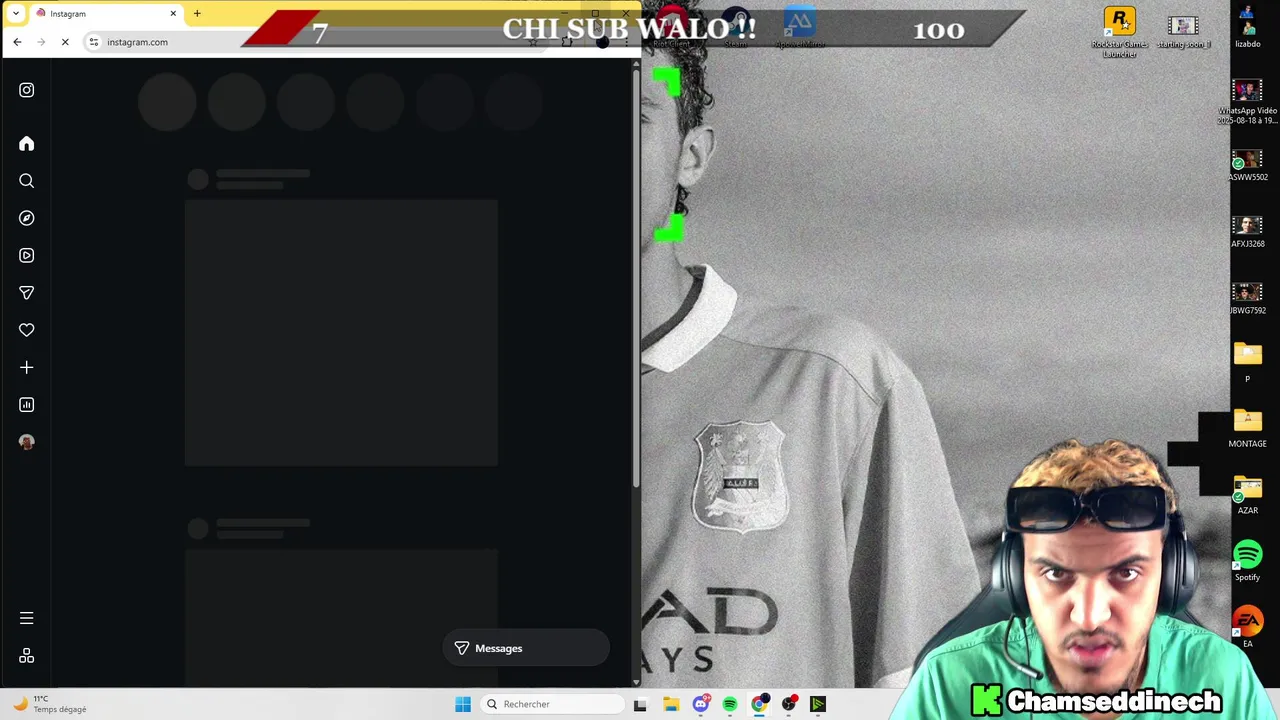Expand the Chrome tab search dropdown
This screenshot has height=720, width=1280.
click(x=15, y=13)
